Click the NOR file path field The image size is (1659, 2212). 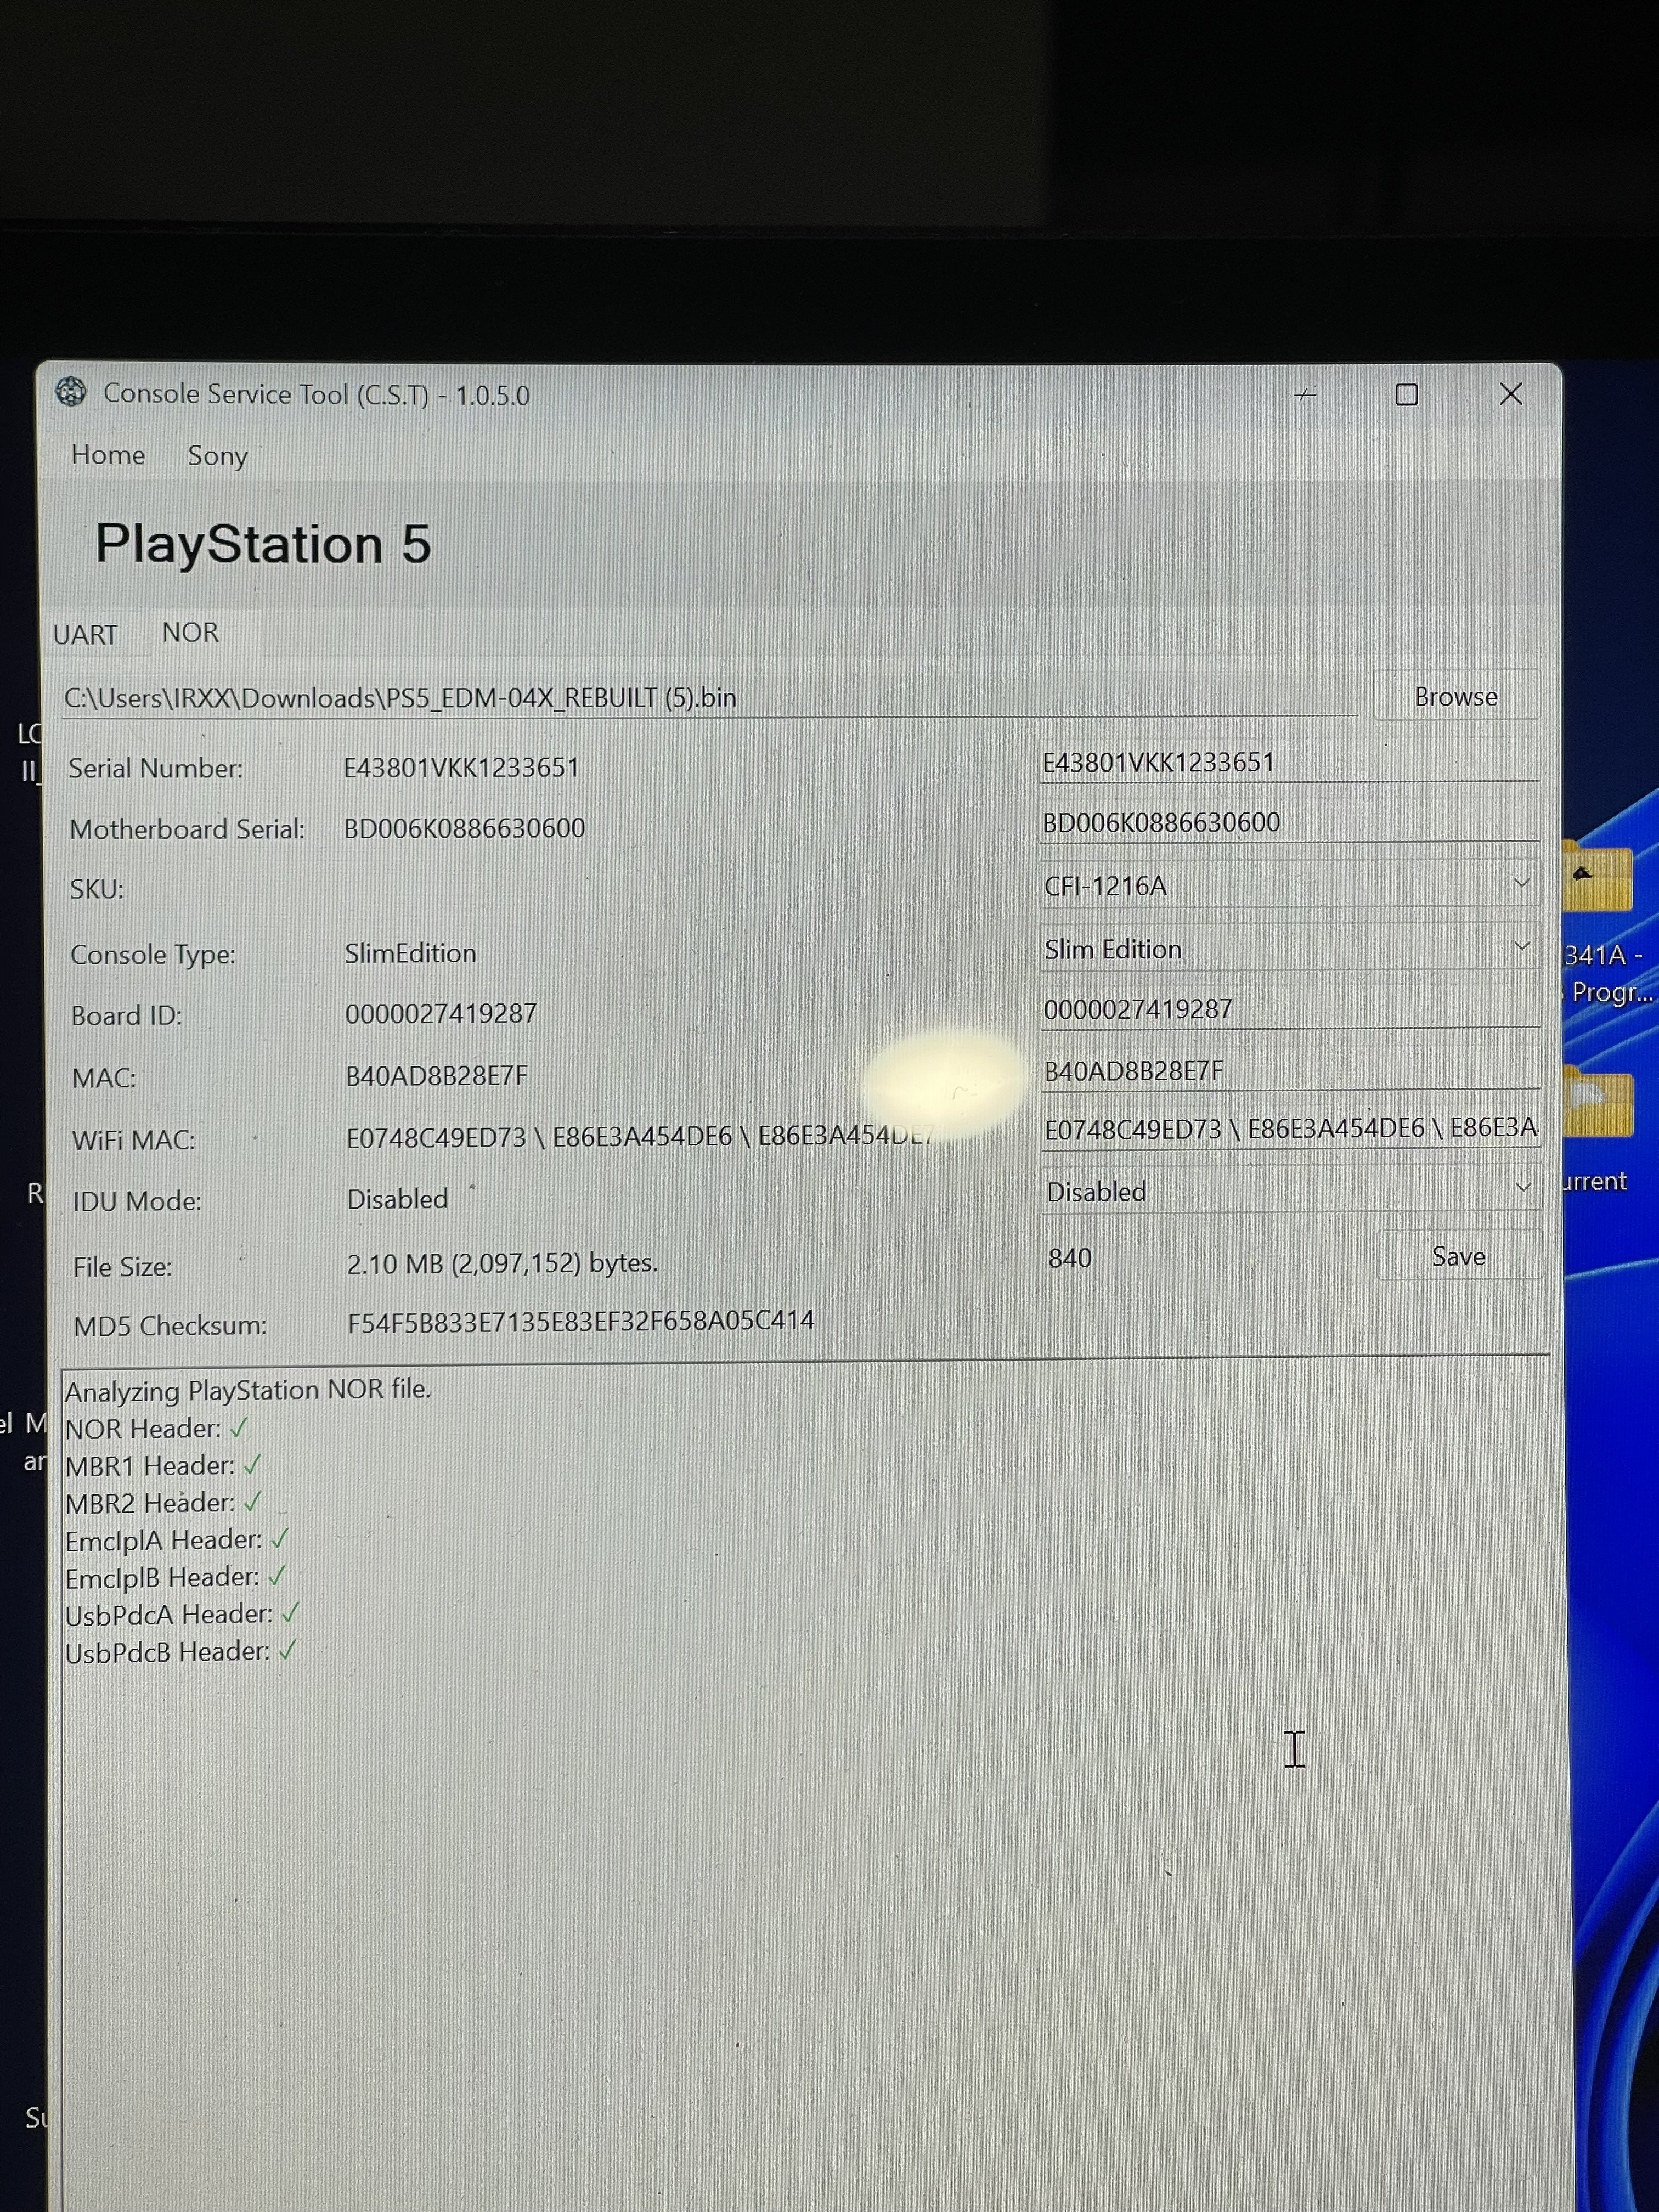(710, 697)
